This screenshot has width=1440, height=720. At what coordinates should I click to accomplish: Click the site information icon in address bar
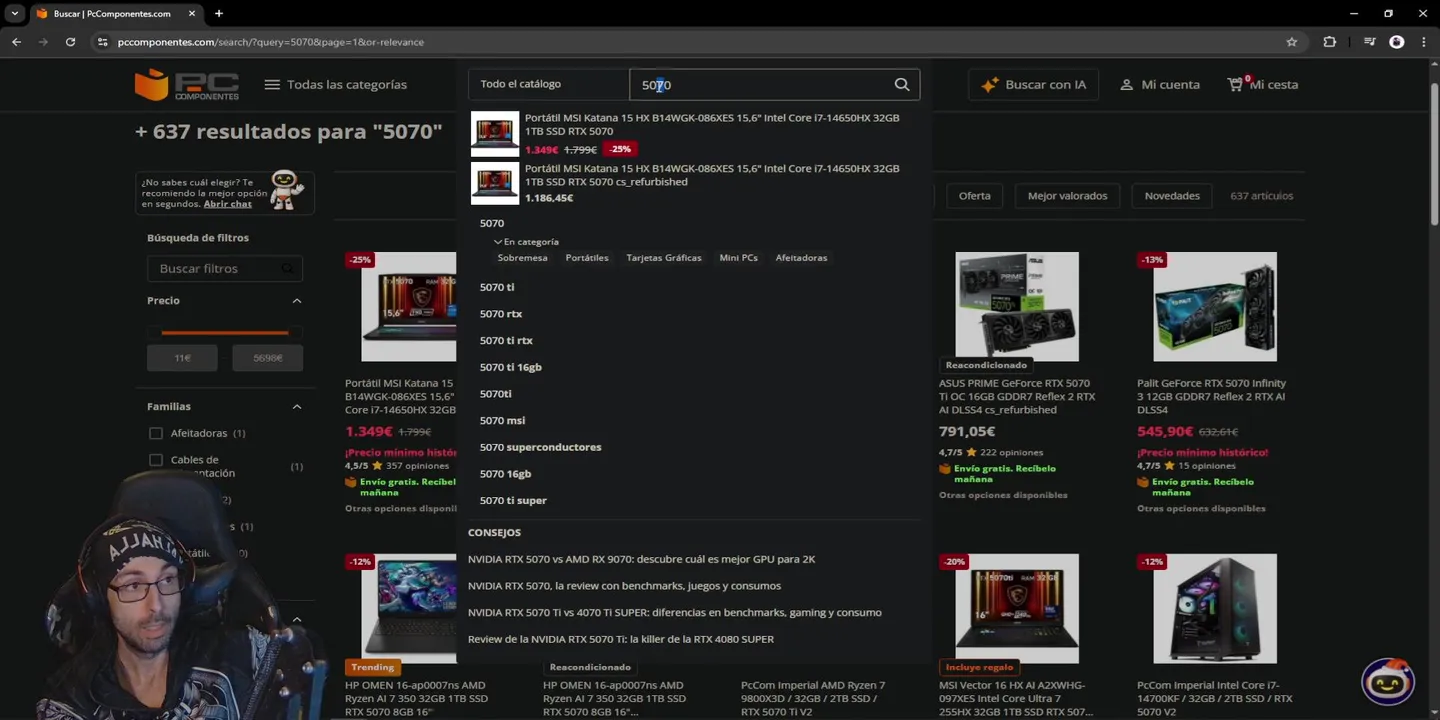102,42
